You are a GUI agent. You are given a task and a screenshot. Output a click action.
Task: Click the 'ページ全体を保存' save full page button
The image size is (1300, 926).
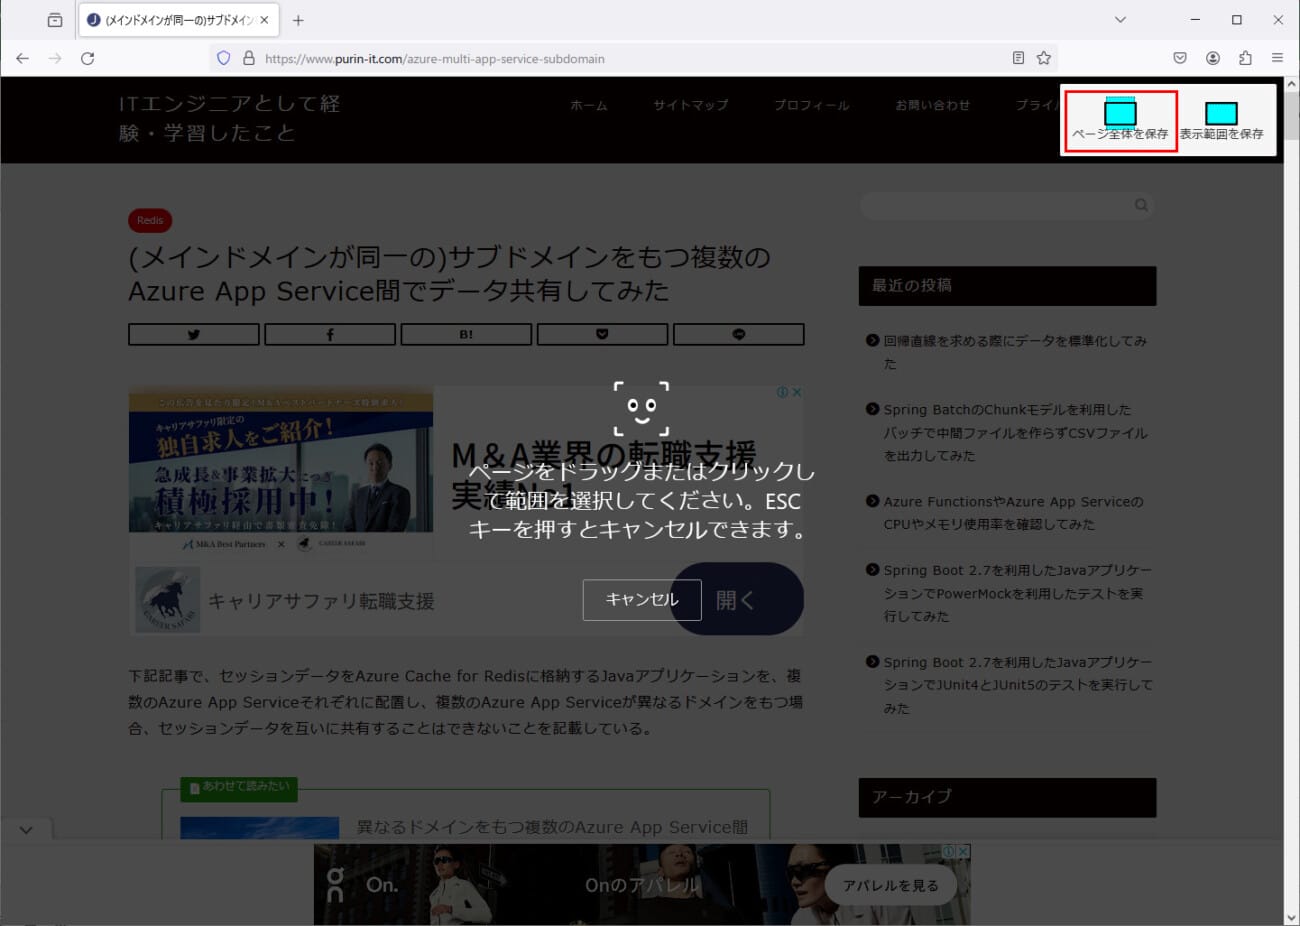tap(1119, 121)
